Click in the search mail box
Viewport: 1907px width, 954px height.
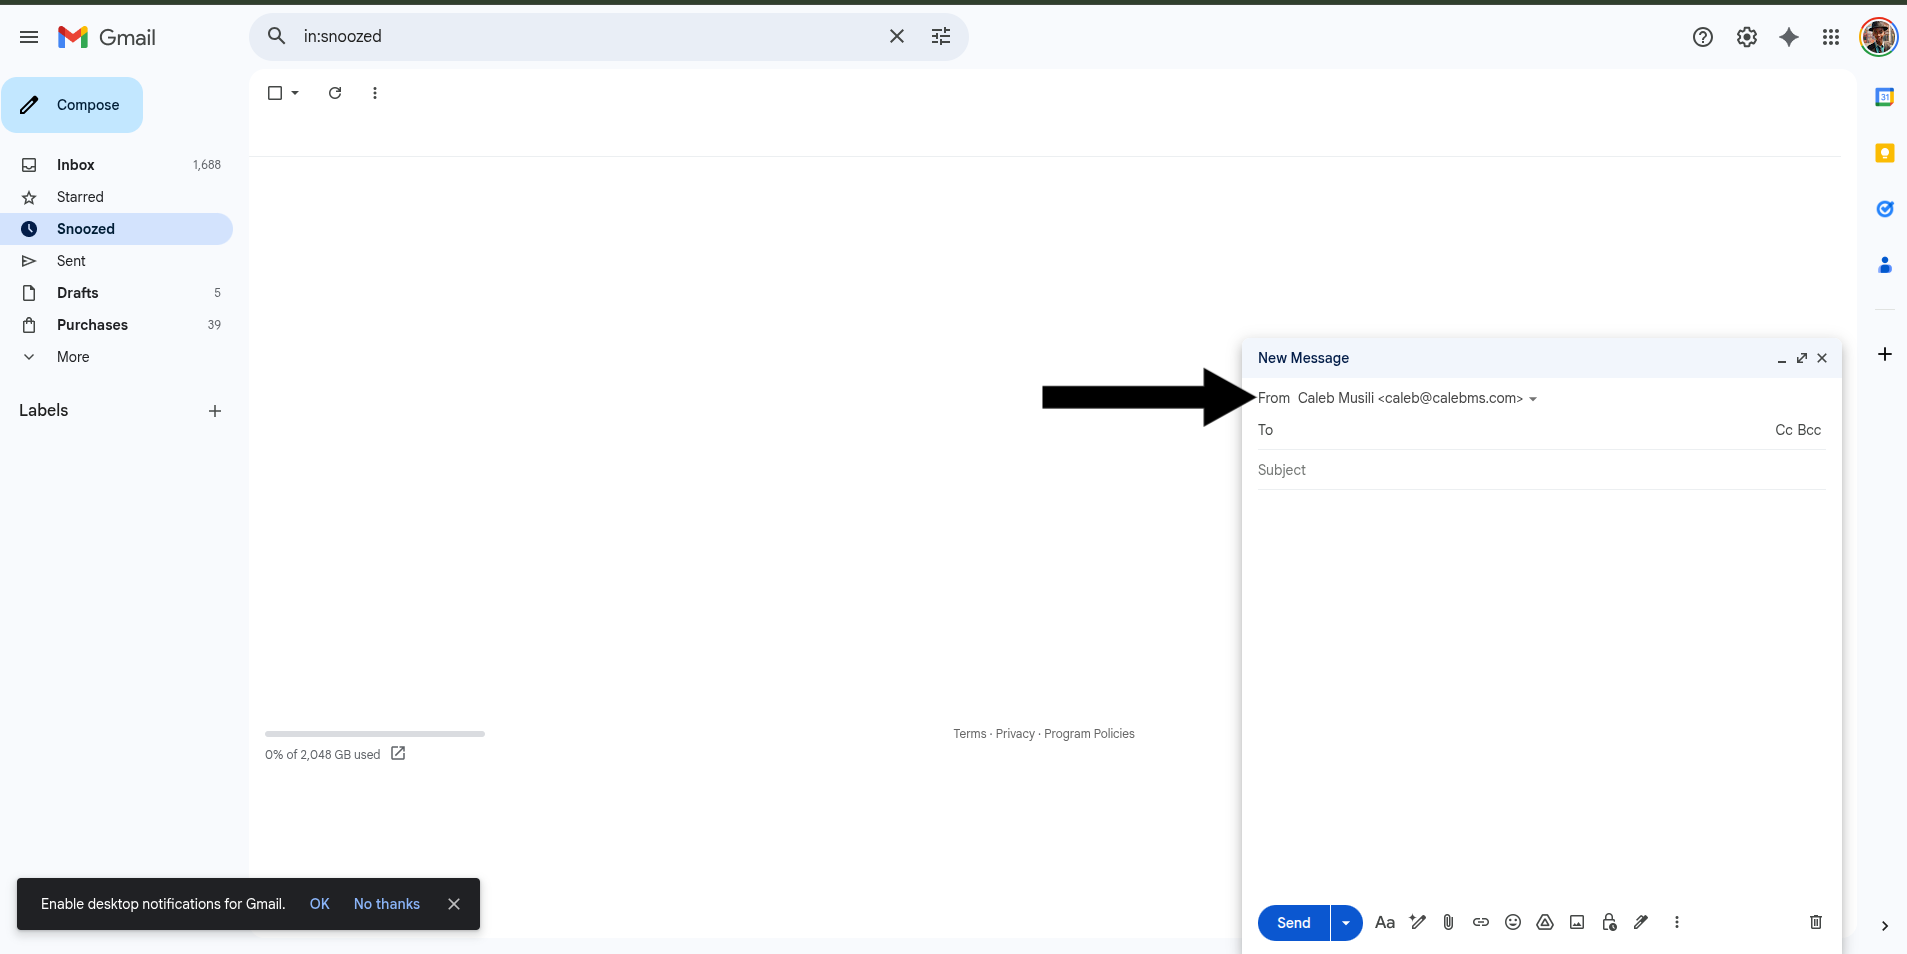[x=590, y=36]
